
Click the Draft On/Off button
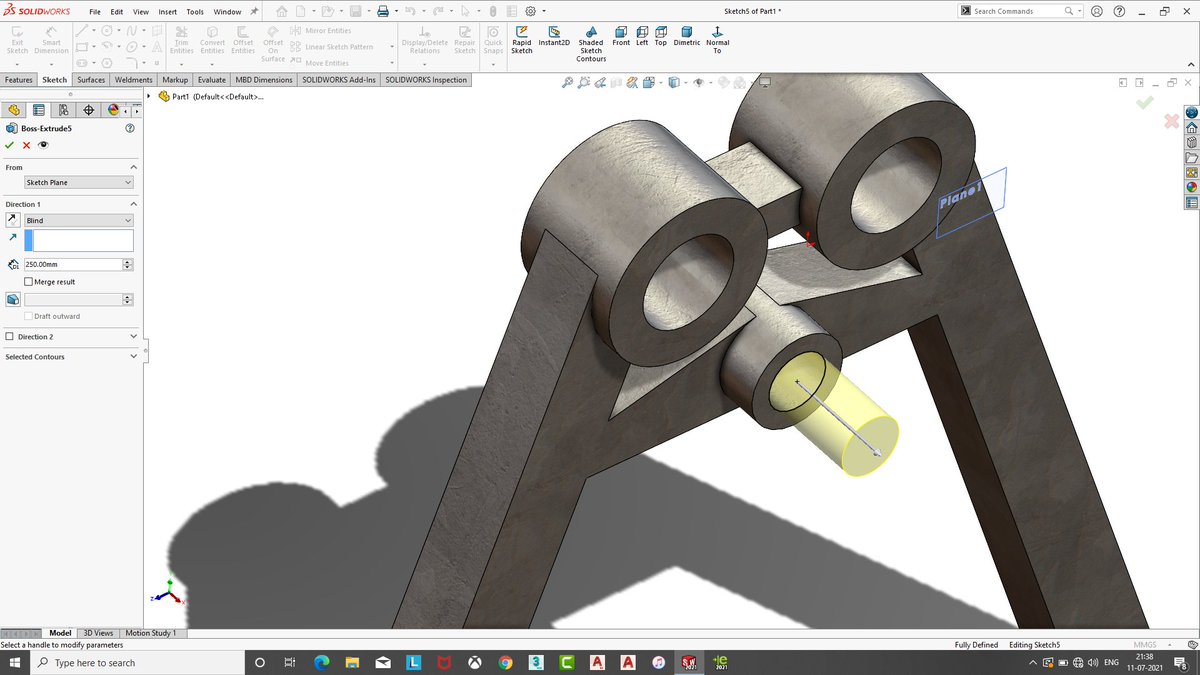tap(12, 299)
